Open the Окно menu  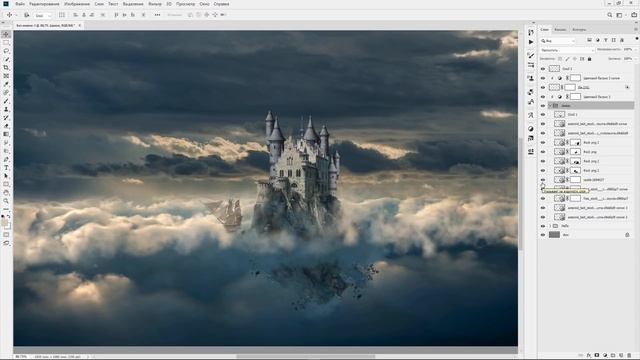tap(204, 4)
